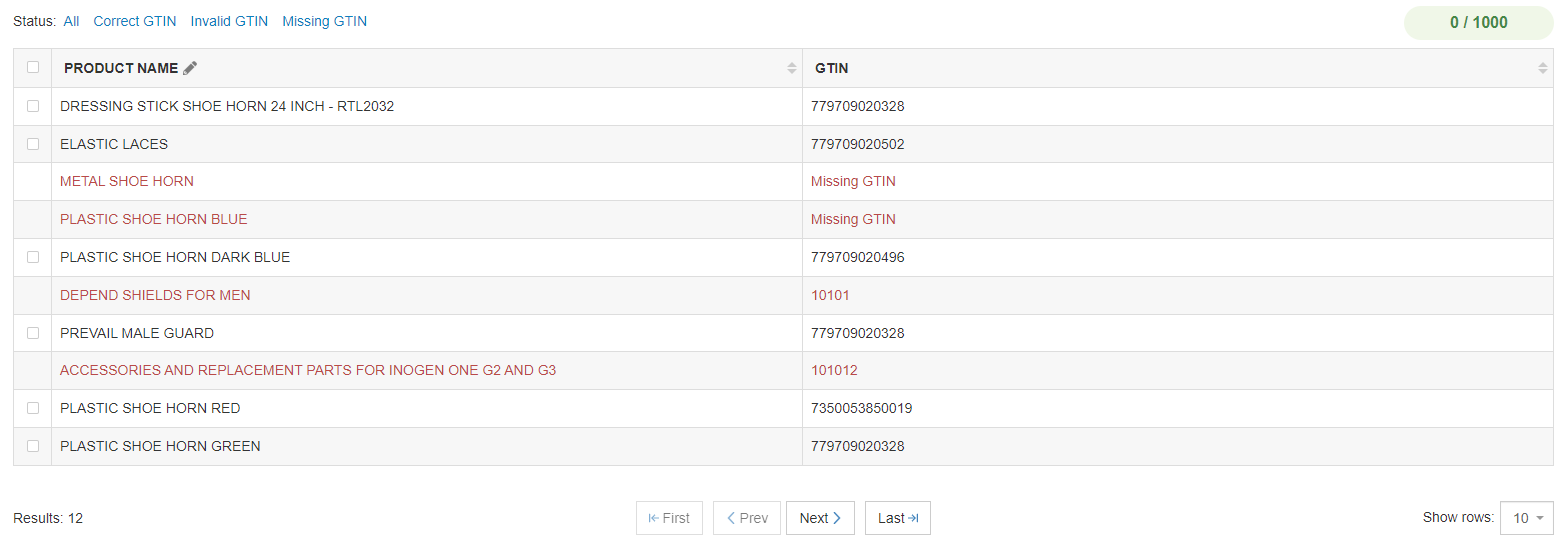Filter by Invalid GTIN status
Screen dimensions: 1563x551
tap(229, 21)
